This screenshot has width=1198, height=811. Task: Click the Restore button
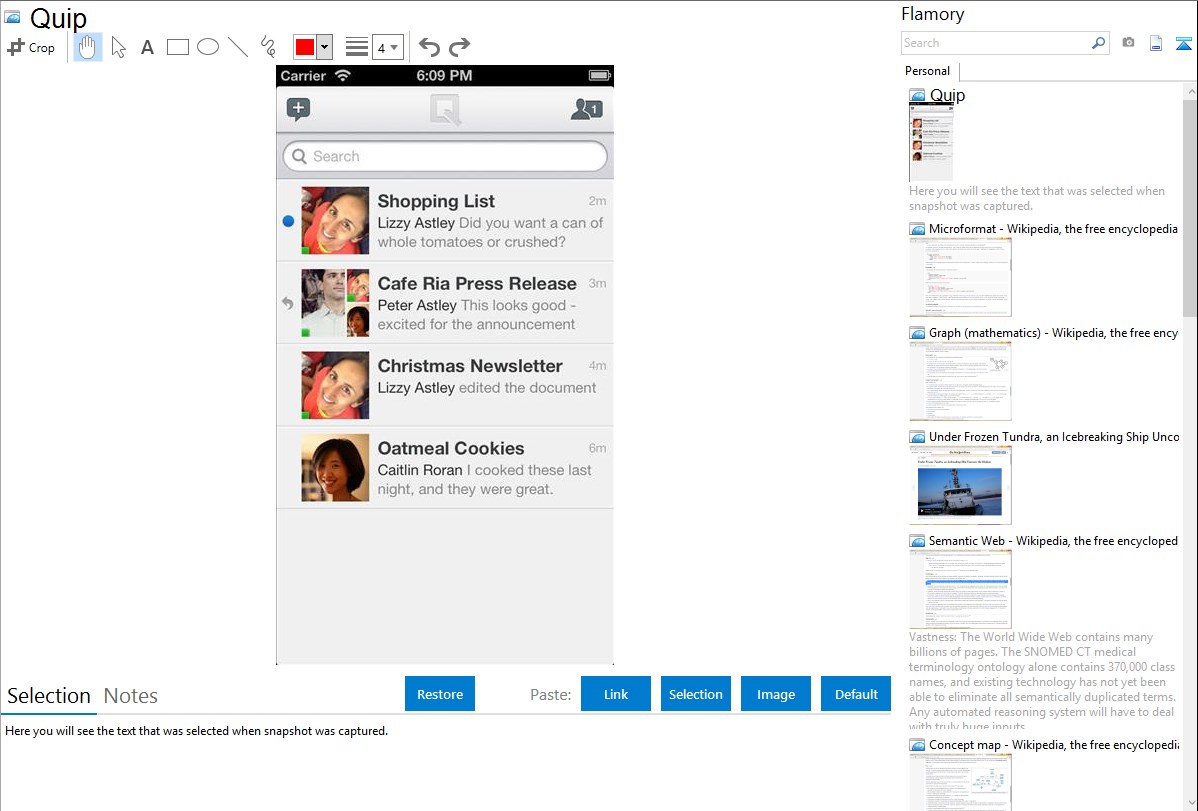(x=440, y=694)
